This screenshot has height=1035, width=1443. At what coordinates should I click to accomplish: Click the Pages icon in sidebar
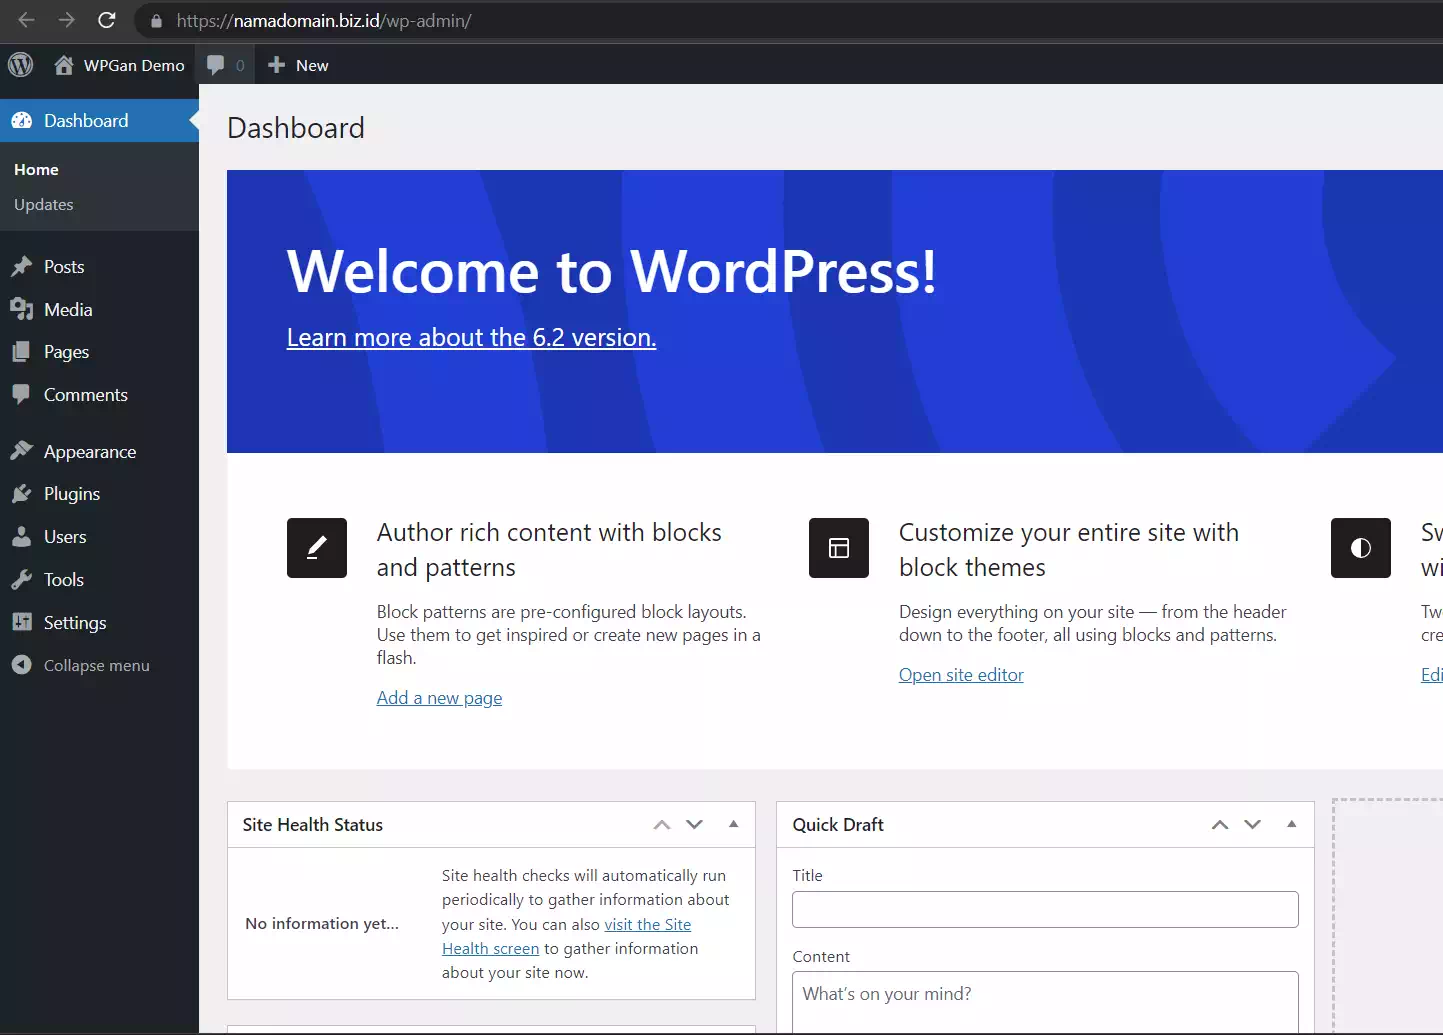[x=22, y=352]
